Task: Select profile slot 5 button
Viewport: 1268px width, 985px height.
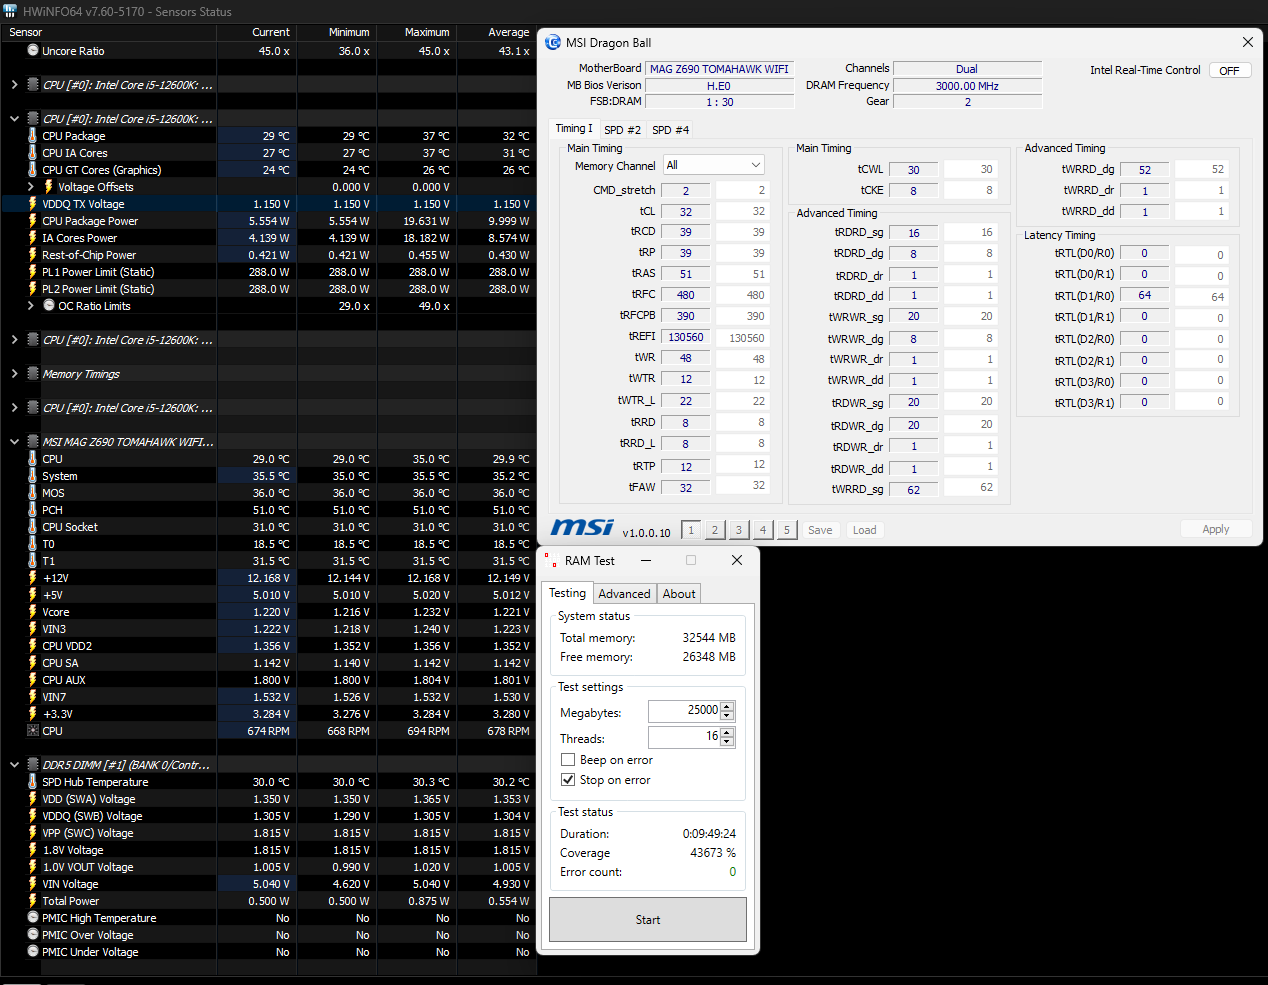Action: 787,530
